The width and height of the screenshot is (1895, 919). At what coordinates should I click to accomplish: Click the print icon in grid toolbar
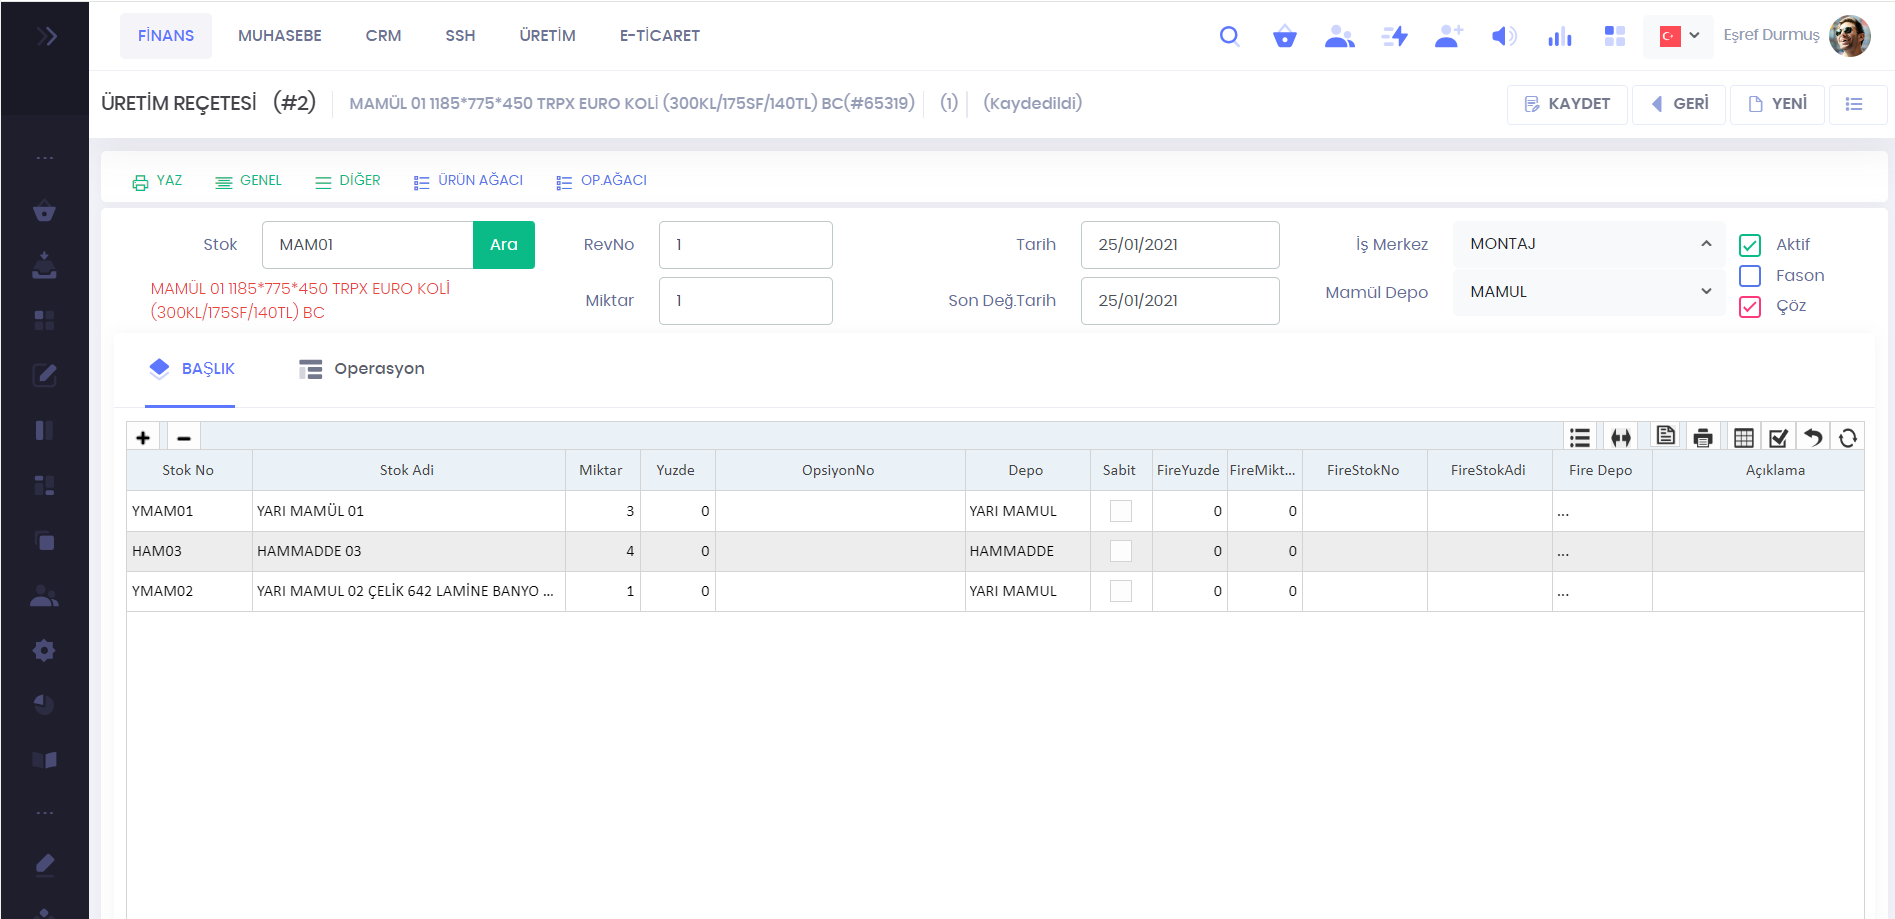tap(1703, 437)
